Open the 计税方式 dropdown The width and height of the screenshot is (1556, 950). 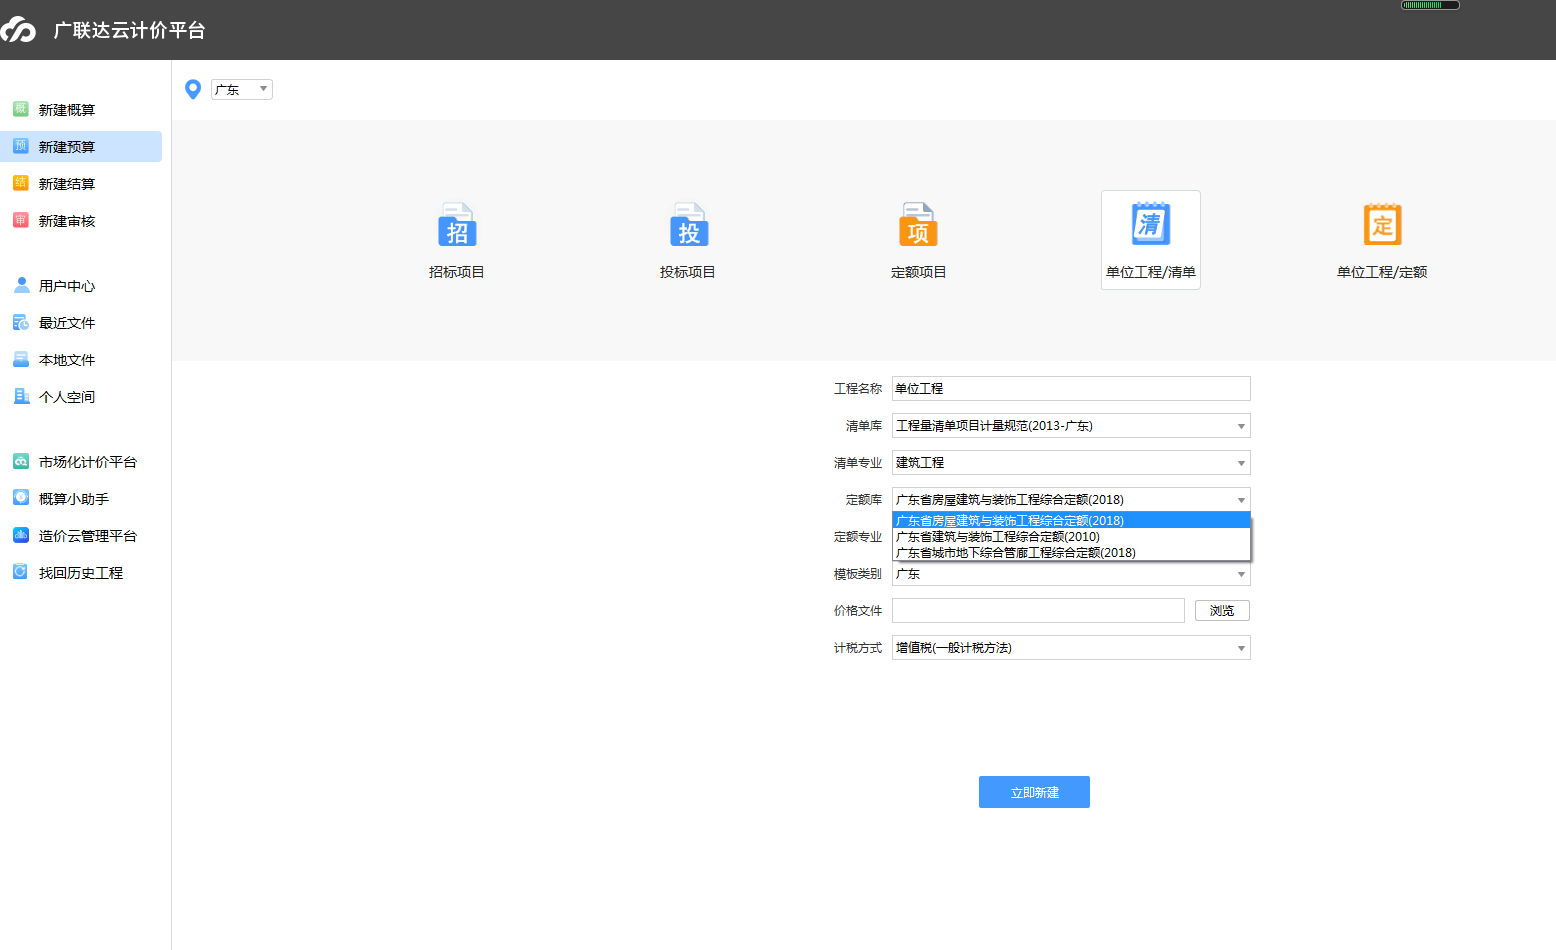[1071, 648]
